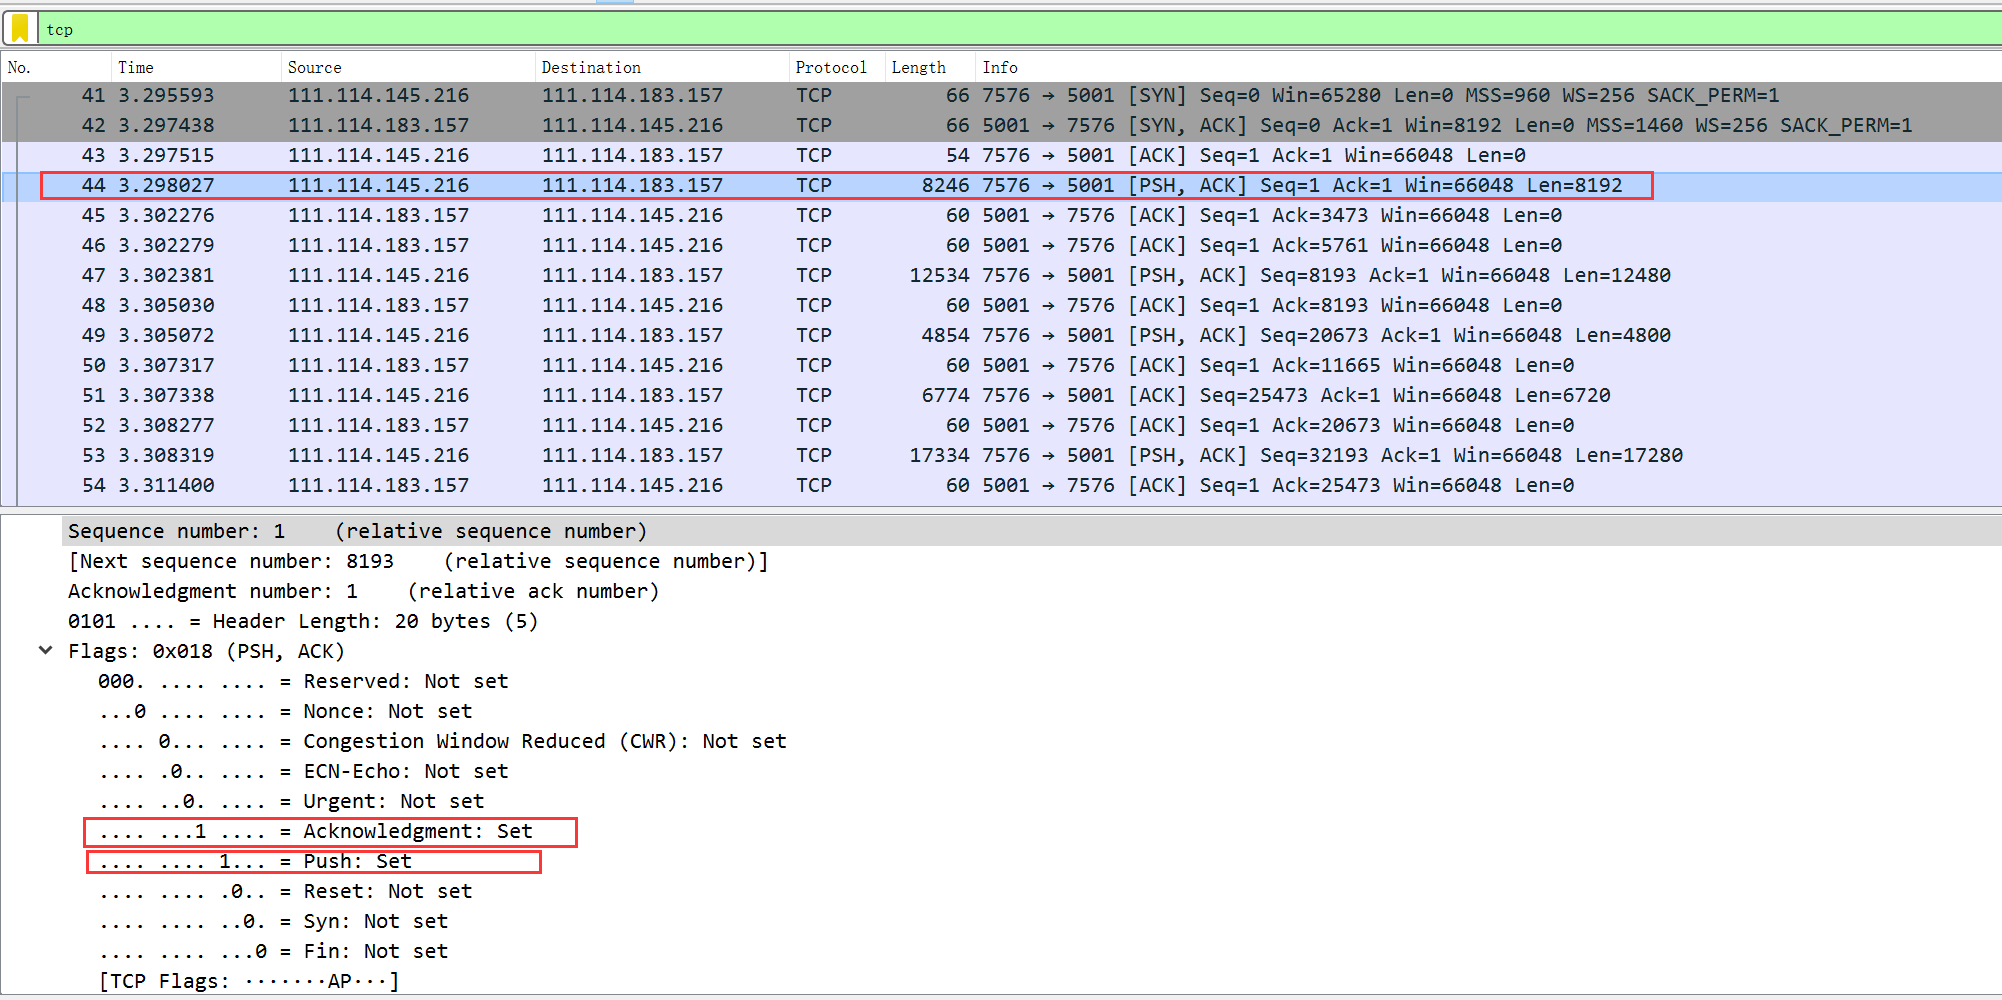Select the Header Length: 20 bytes line
This screenshot has height=1000, width=2002.
pos(303,621)
